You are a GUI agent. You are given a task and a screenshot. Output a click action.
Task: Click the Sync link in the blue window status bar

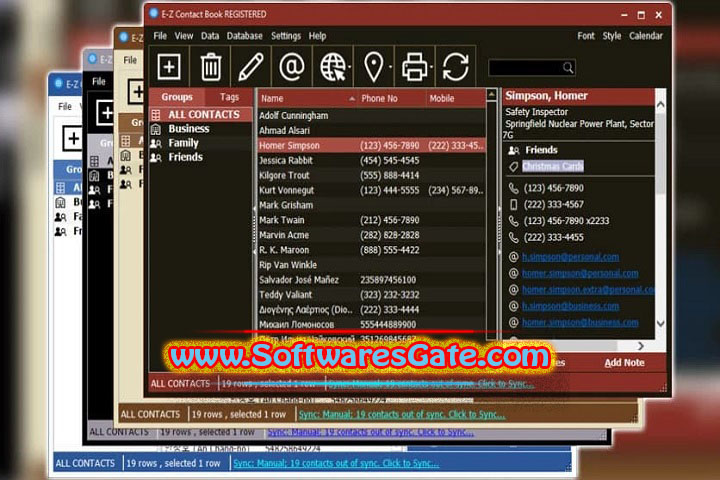pos(336,463)
